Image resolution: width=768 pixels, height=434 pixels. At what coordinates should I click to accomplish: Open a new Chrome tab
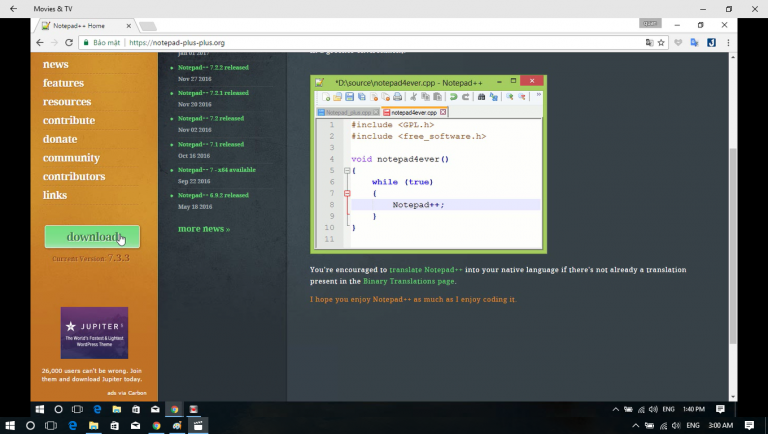(x=147, y=26)
